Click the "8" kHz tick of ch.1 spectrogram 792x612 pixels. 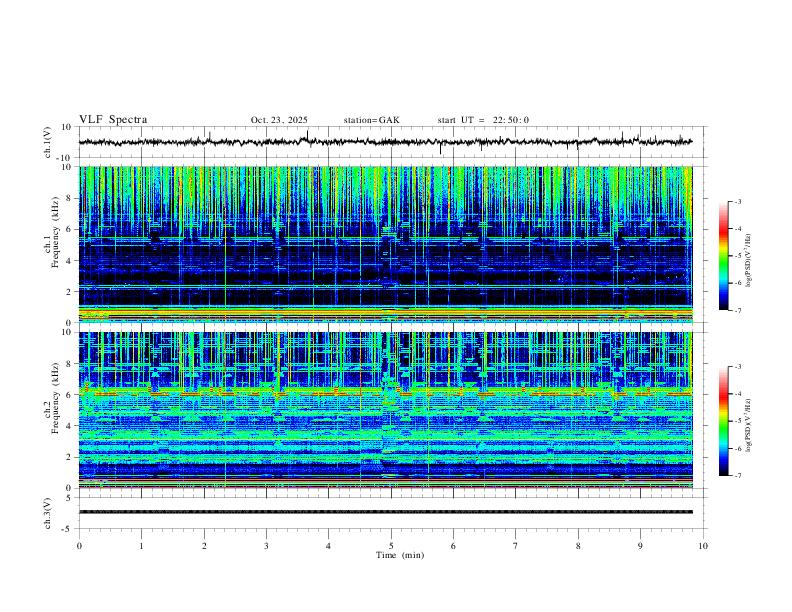point(70,198)
